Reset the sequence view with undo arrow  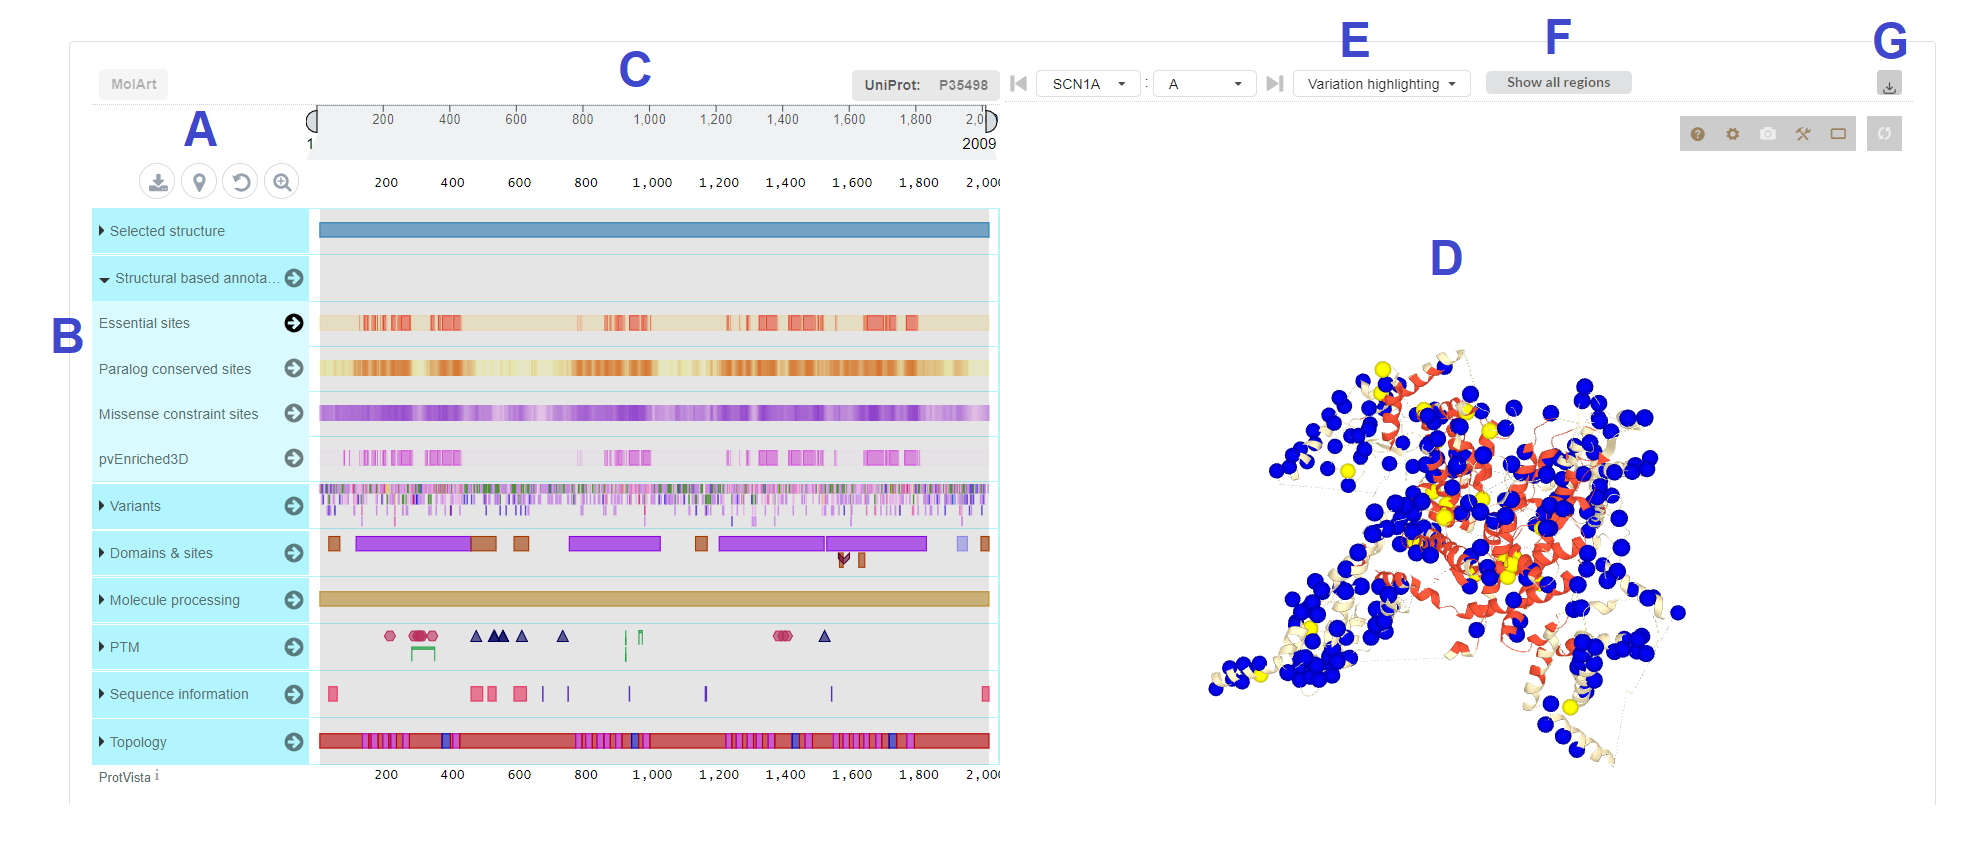(240, 182)
